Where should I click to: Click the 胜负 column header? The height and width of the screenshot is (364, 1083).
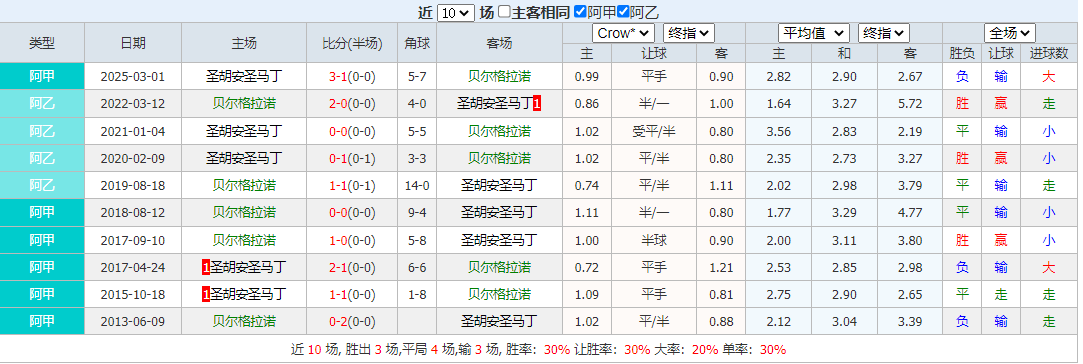click(962, 53)
